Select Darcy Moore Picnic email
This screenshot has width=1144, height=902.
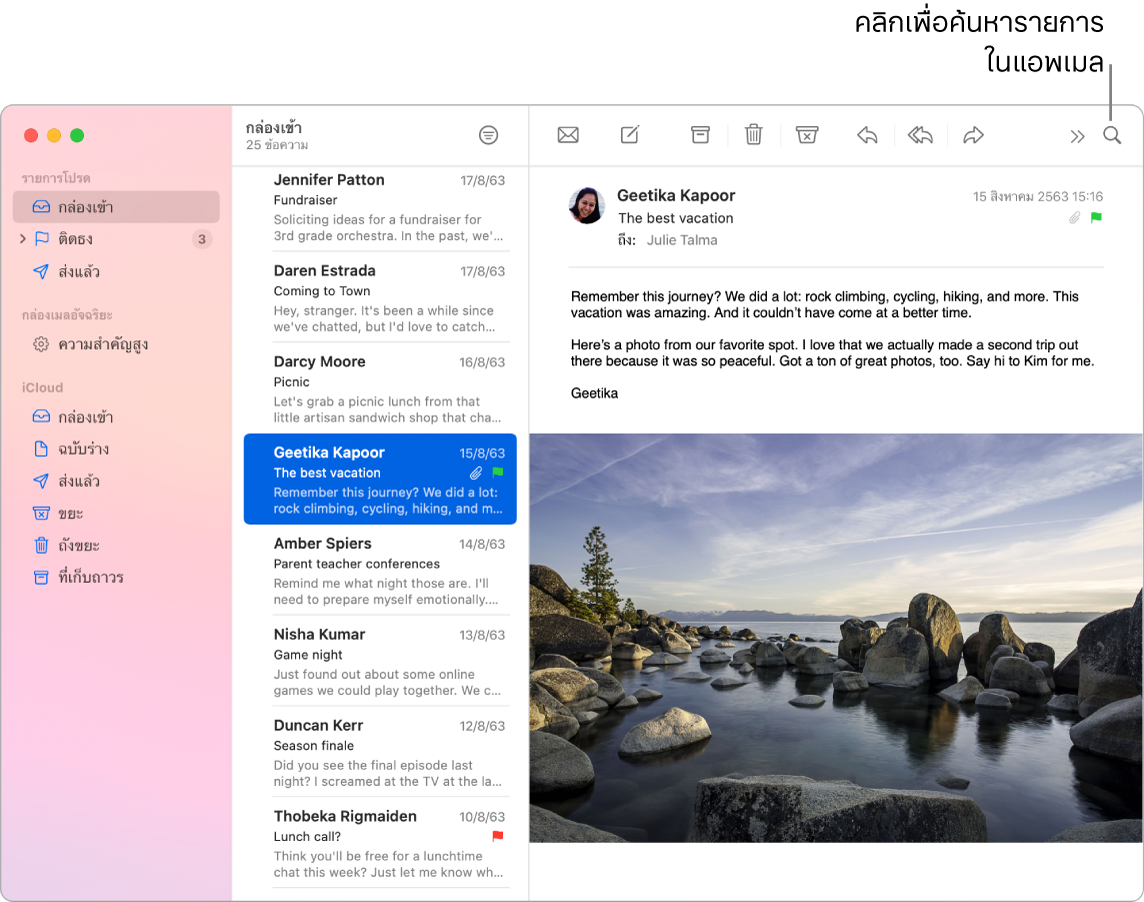[380, 389]
